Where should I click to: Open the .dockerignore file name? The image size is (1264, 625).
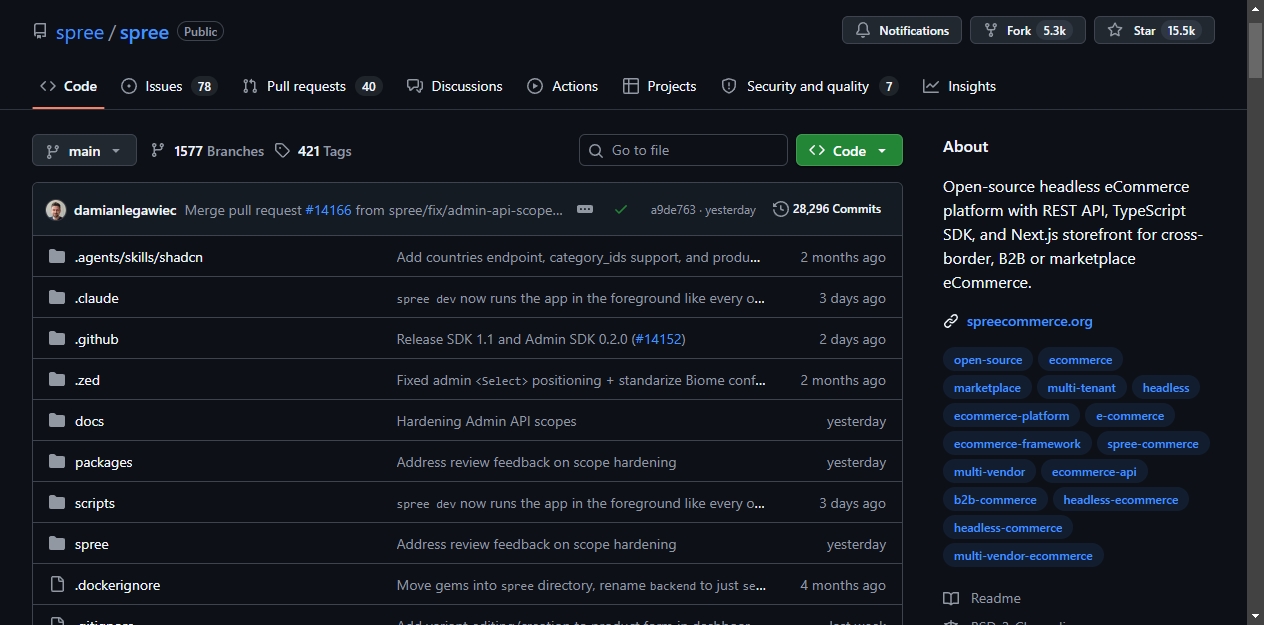(x=118, y=585)
